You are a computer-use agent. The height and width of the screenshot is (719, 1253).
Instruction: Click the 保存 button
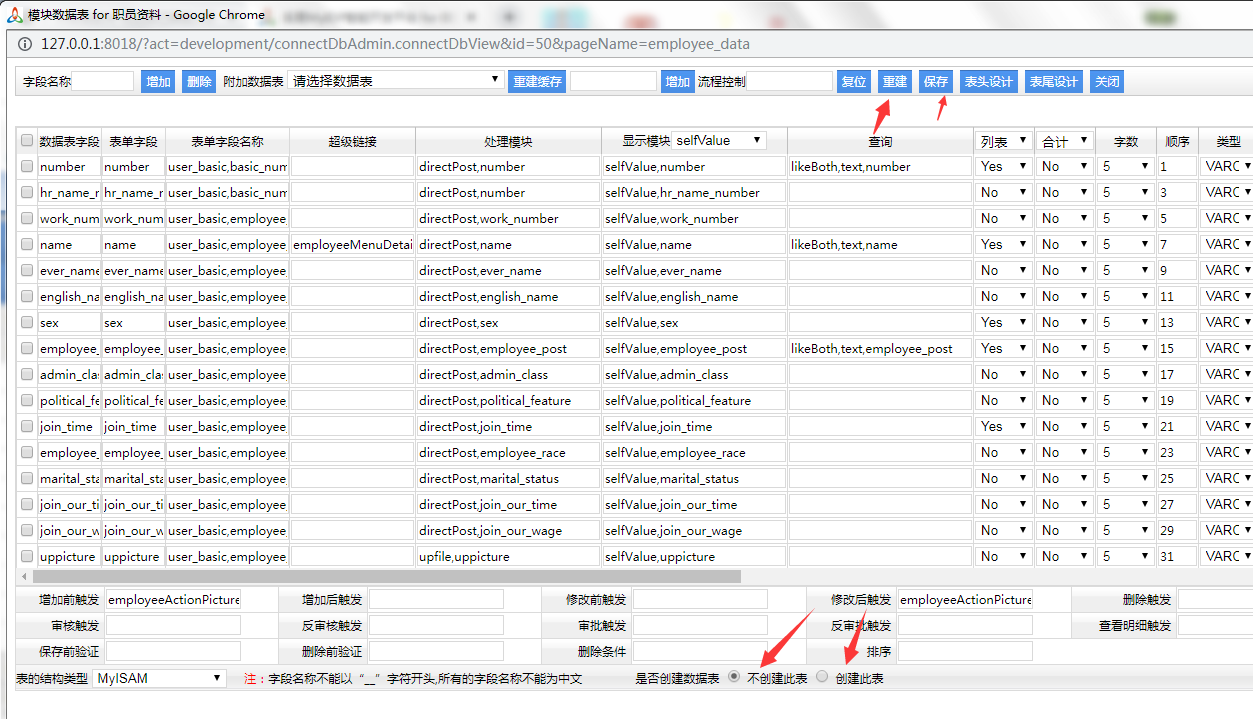[936, 81]
